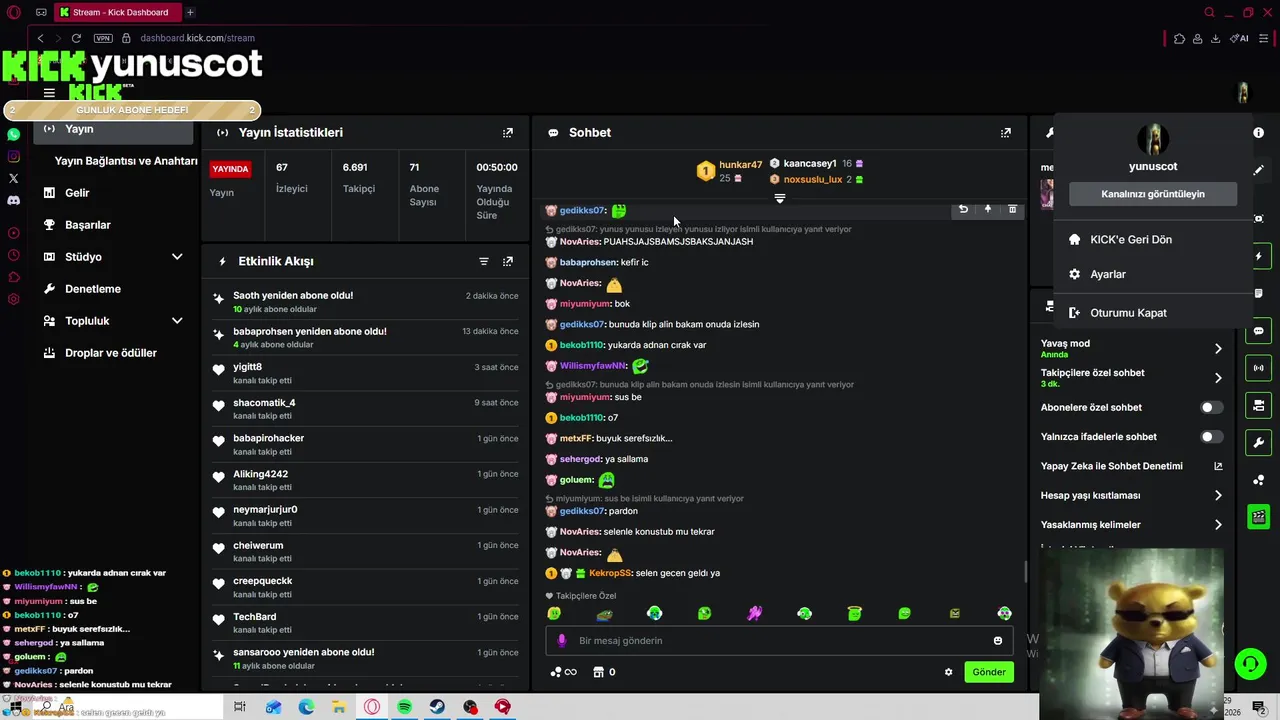Open the Etkinlik Akışı filter icon
The height and width of the screenshot is (720, 1280).
484,261
